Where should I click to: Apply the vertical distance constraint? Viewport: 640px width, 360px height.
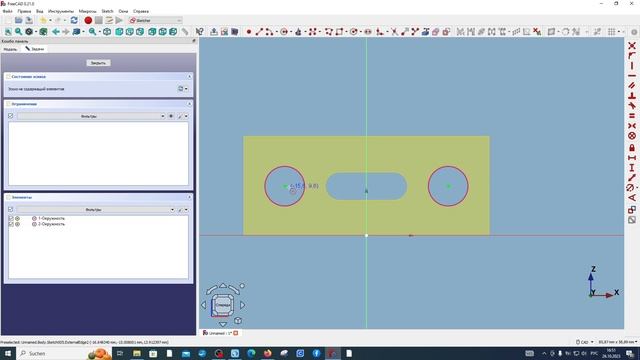[x=632, y=168]
